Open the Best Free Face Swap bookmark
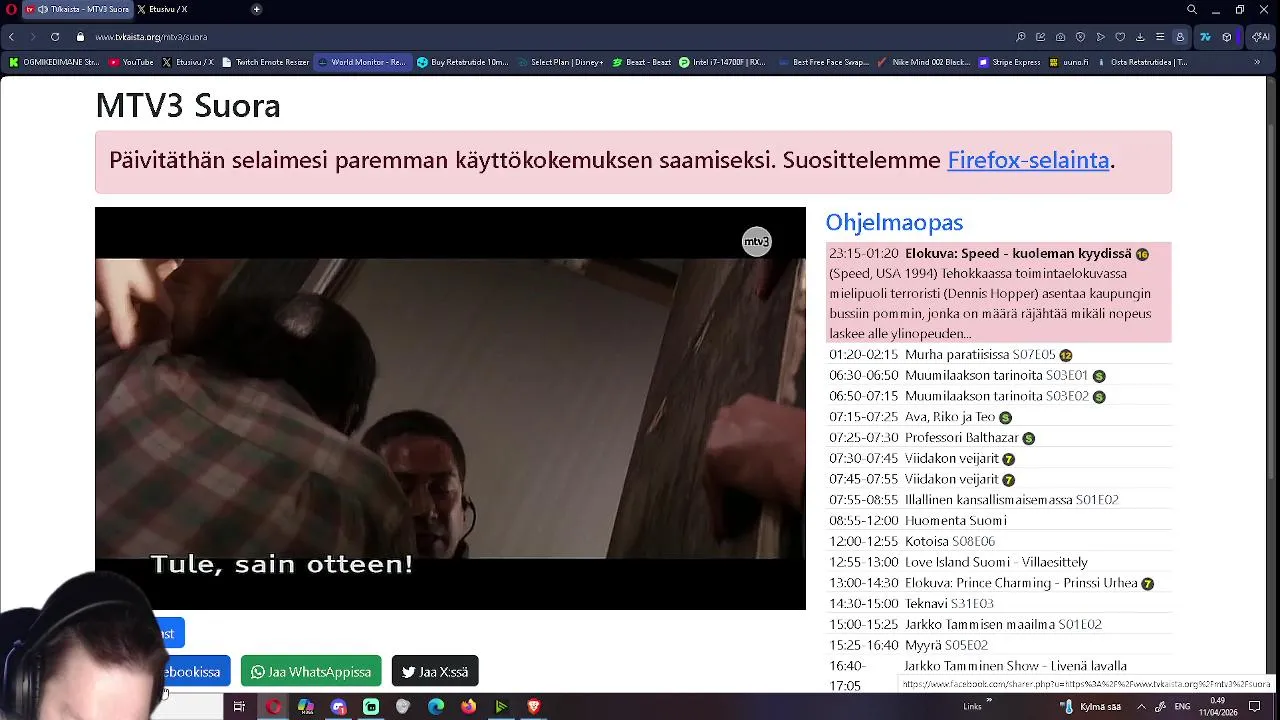 823,62
